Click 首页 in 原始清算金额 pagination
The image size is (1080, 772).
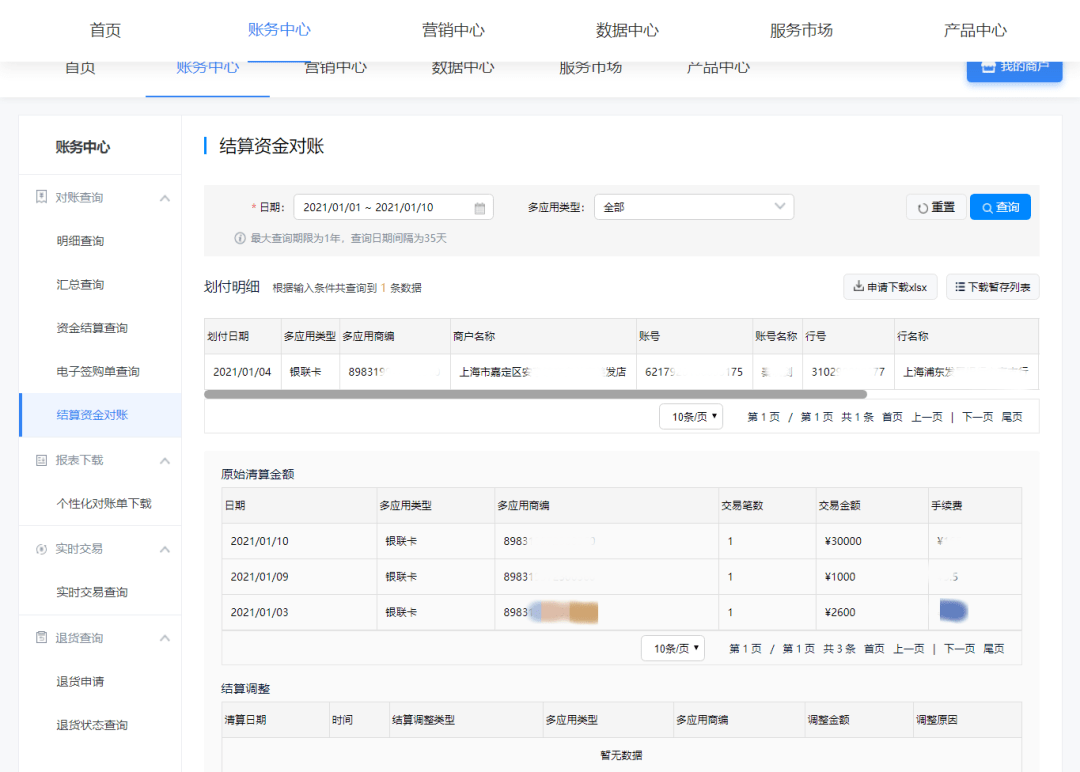874,648
